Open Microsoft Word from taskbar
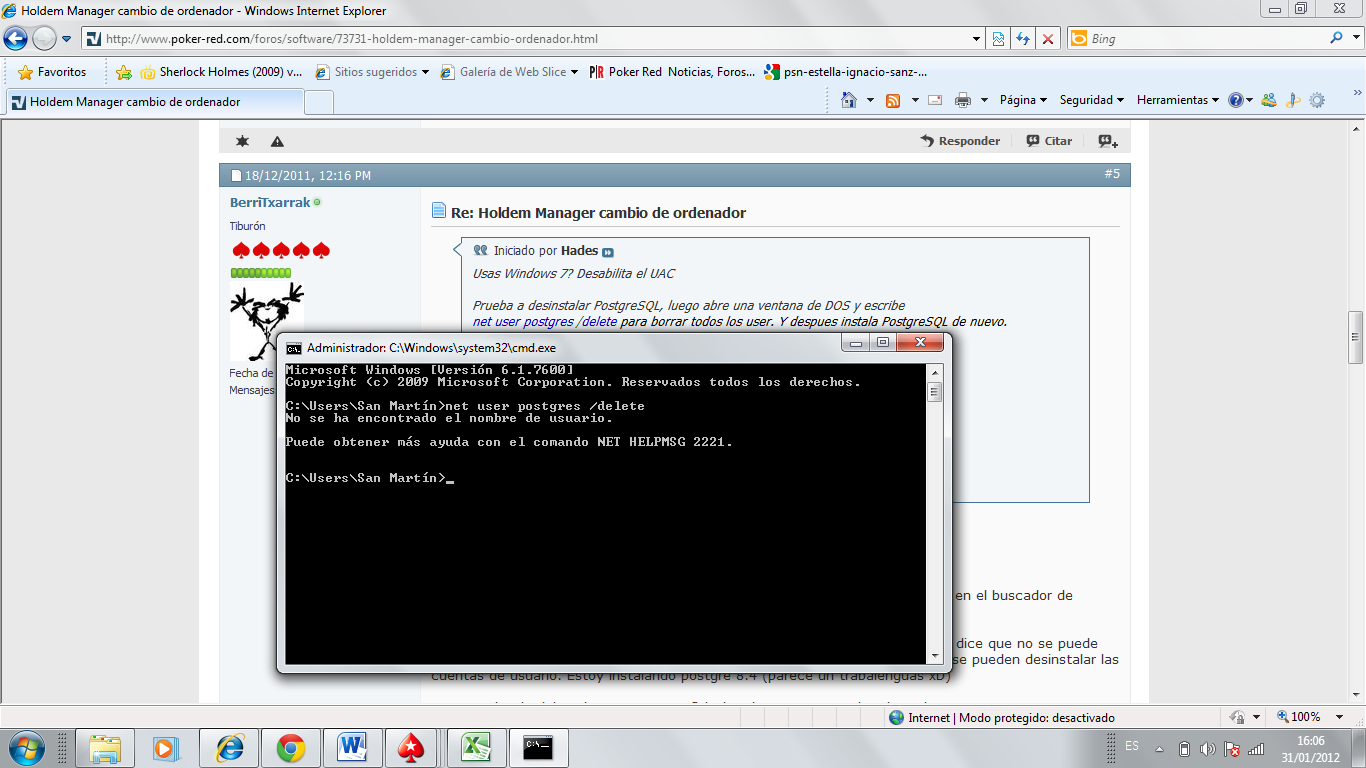1366x768 pixels. tap(353, 748)
